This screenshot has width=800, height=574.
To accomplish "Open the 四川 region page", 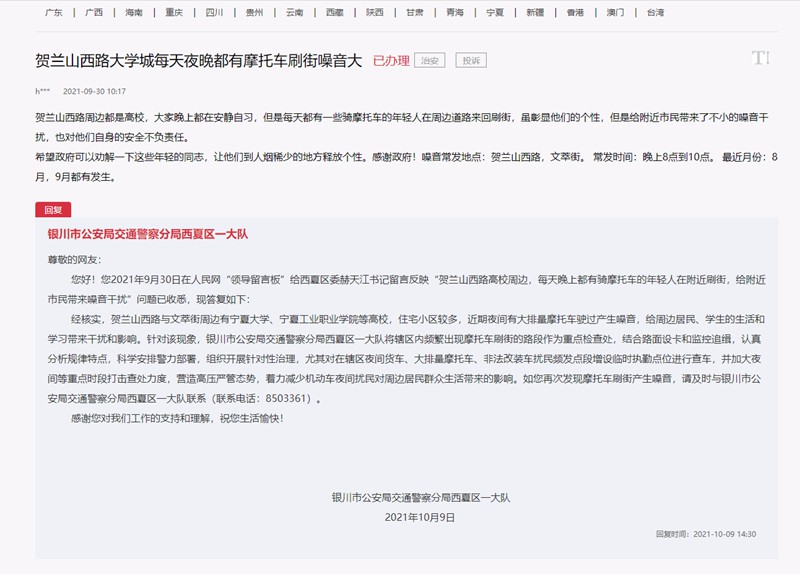I will point(214,13).
